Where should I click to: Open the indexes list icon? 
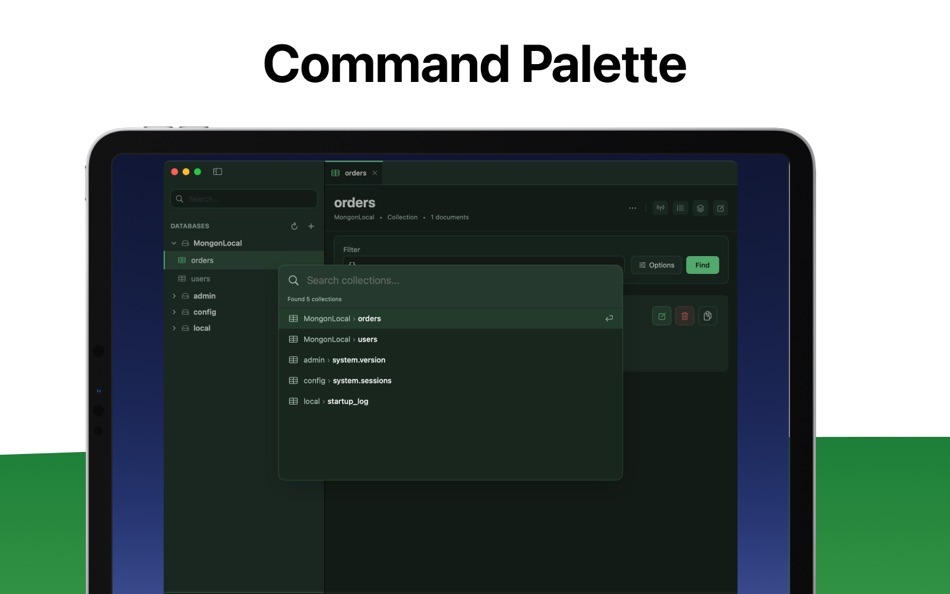point(682,208)
